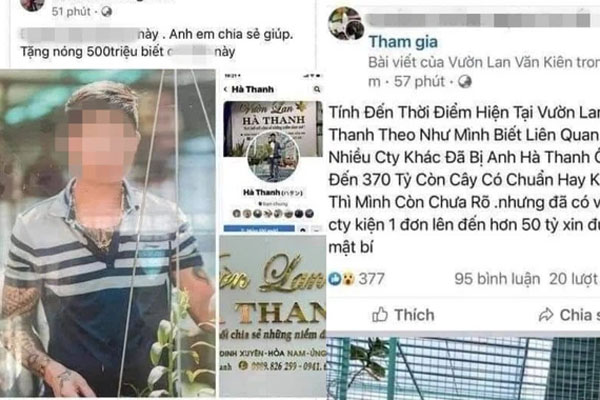Open the 57 phút timestamp link
This screenshot has width=600, height=400.
(x=419, y=82)
